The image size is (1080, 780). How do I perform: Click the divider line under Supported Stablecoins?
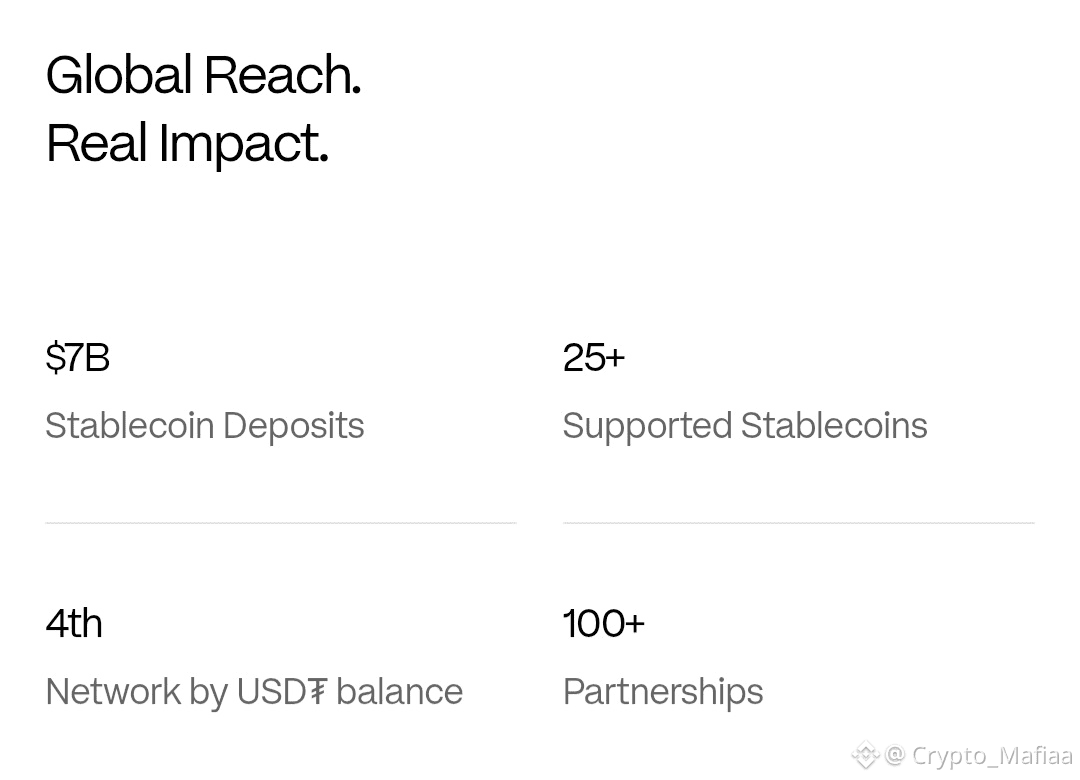tap(798, 522)
